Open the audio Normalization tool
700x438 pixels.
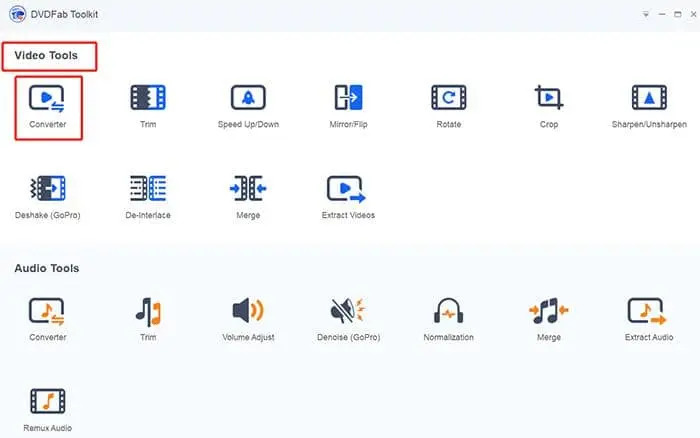448,312
